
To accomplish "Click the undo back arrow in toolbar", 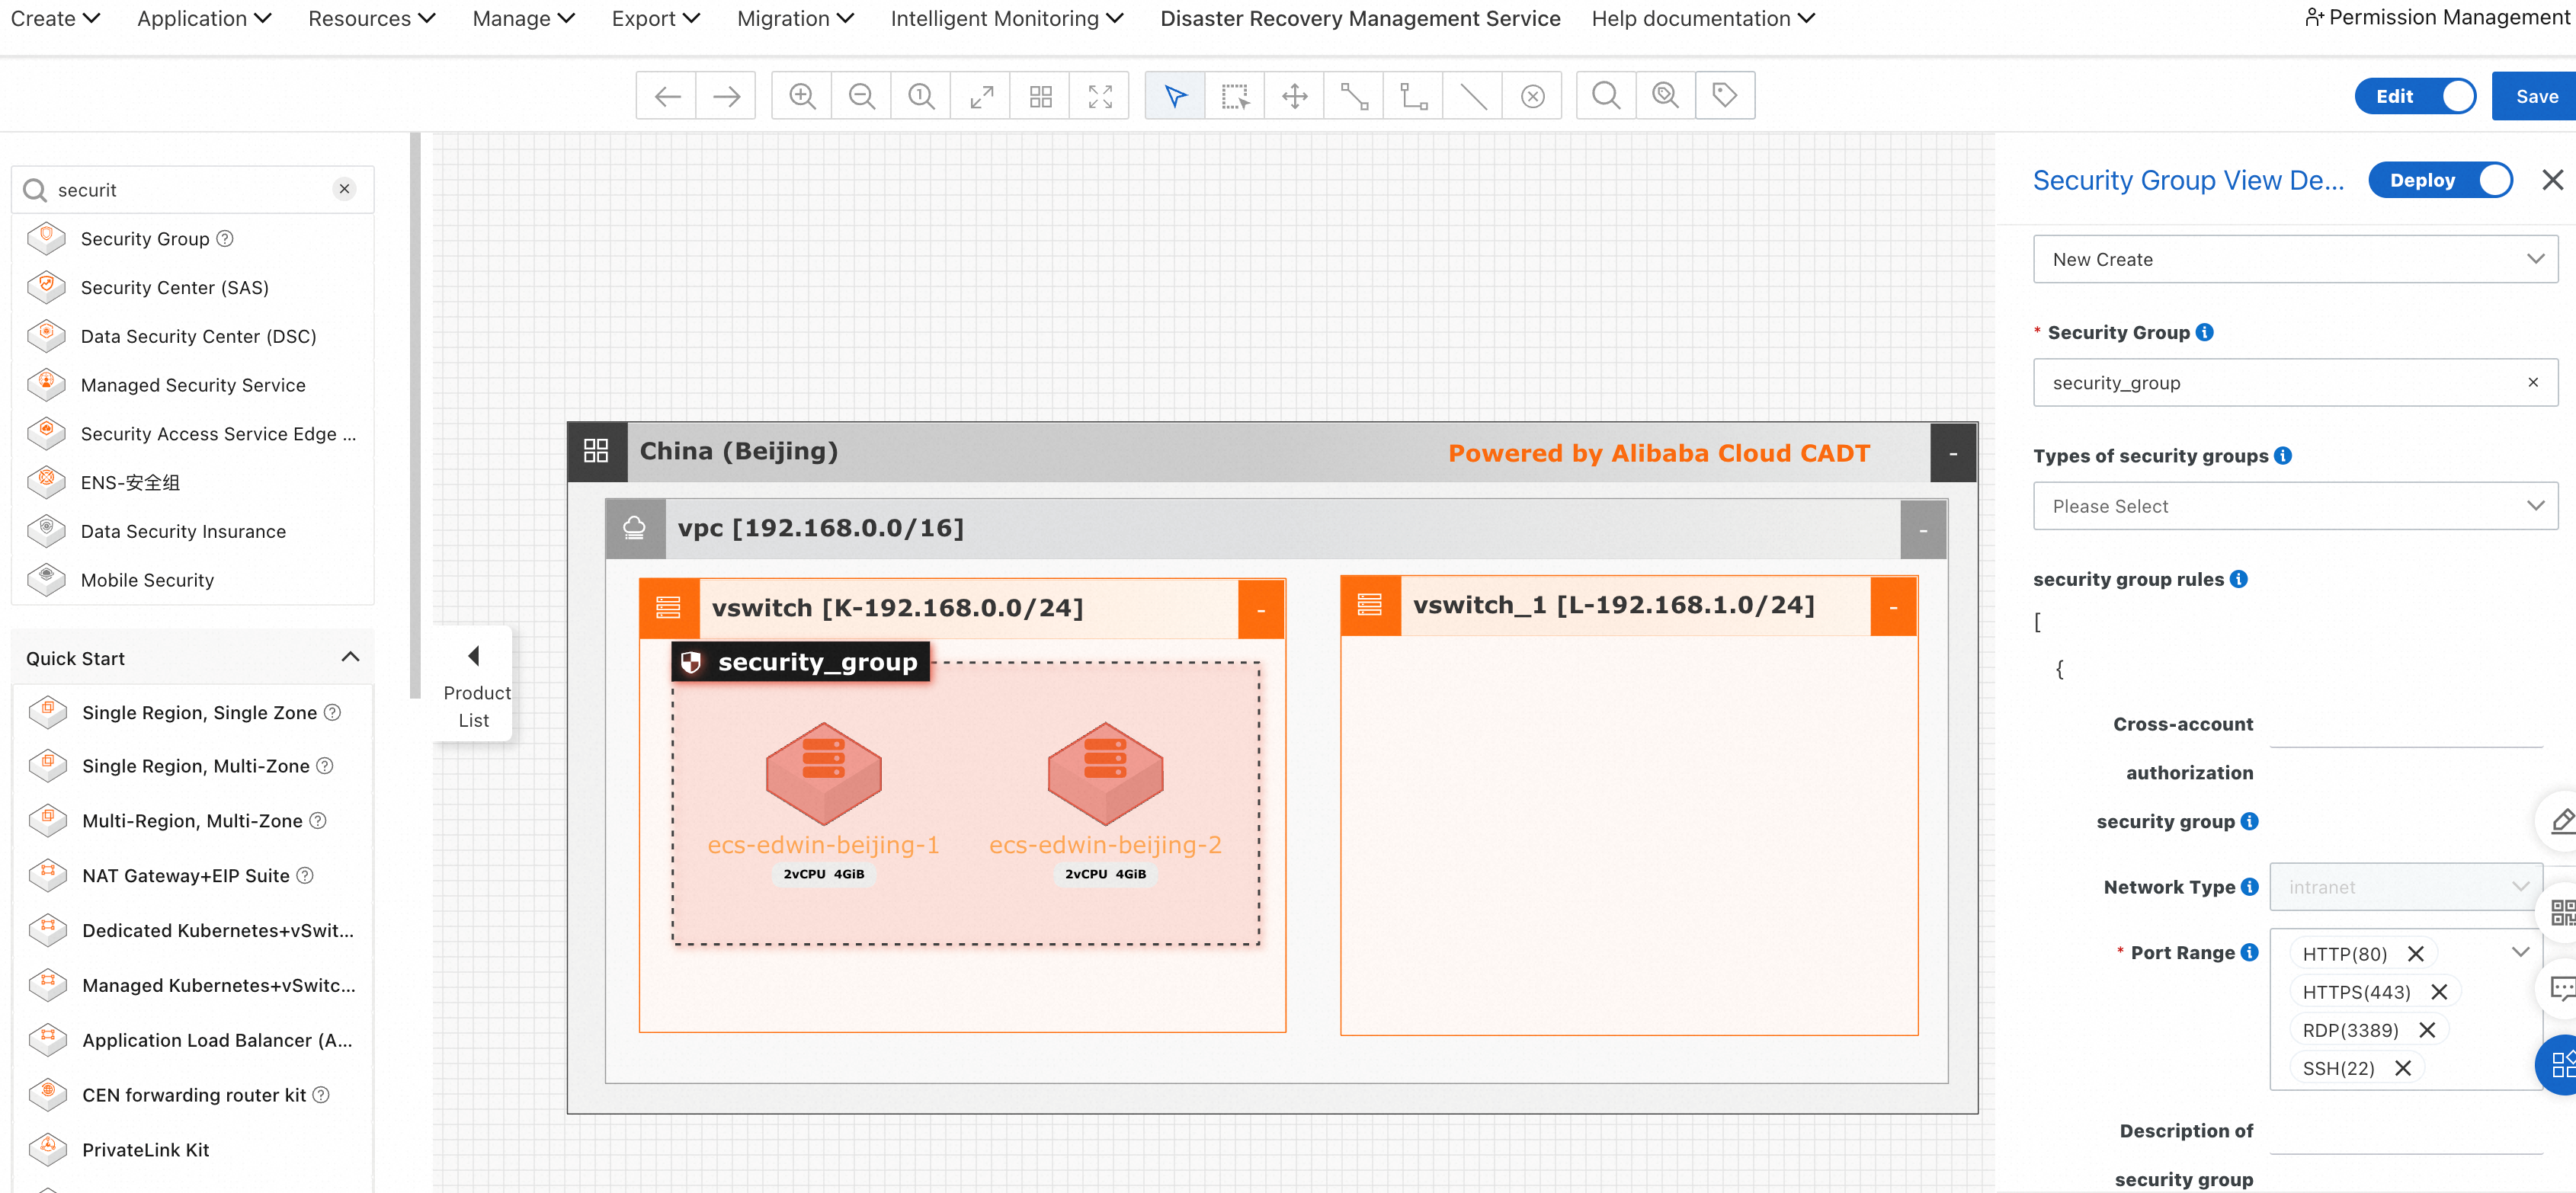I will (667, 96).
